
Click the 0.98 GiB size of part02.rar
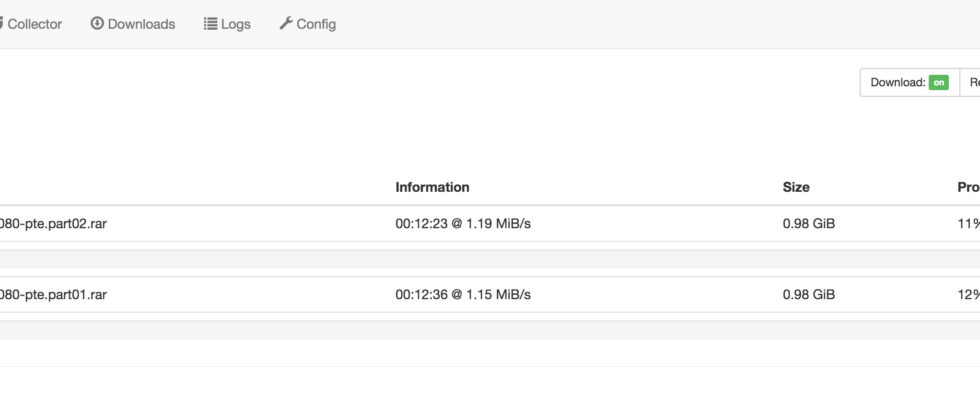[x=808, y=224]
